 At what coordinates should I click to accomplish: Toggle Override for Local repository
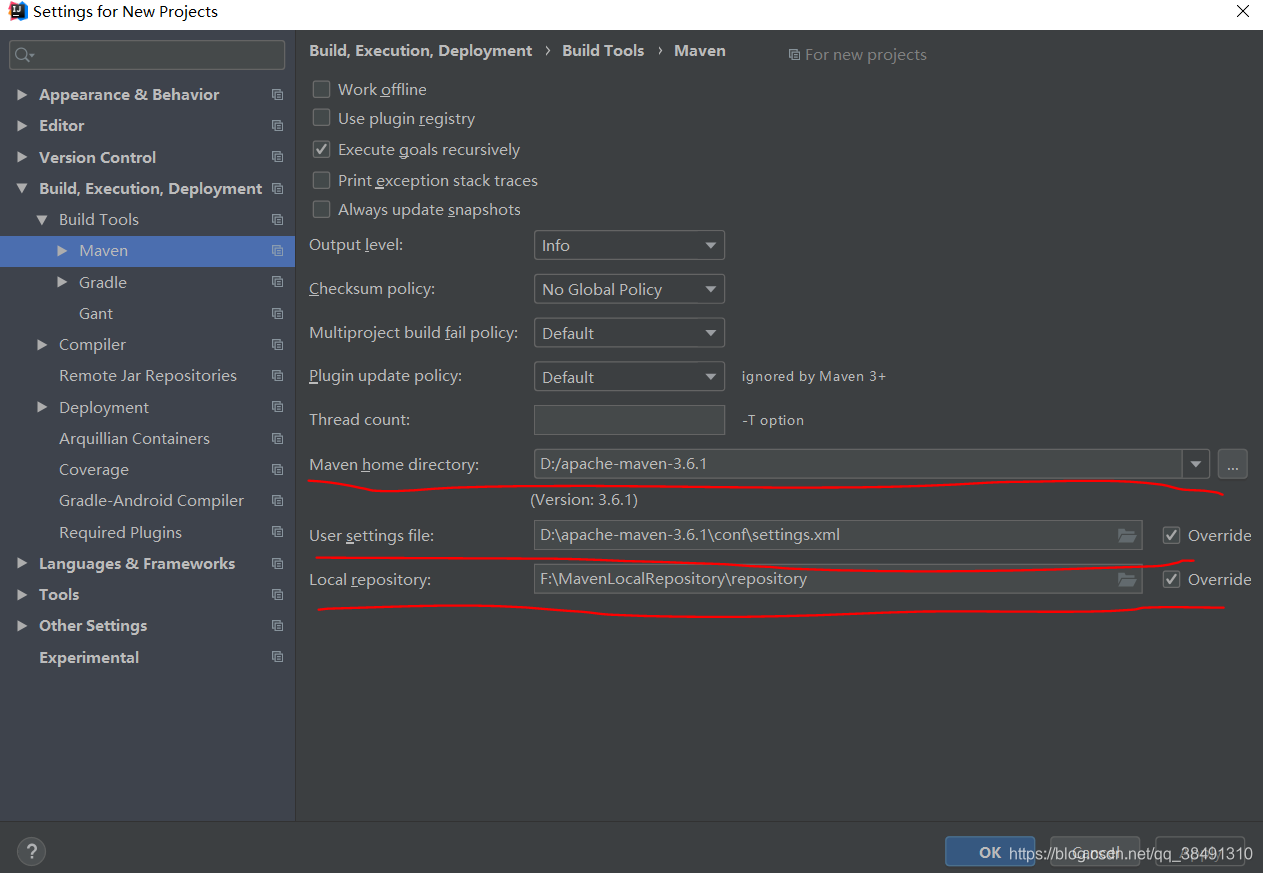1171,579
